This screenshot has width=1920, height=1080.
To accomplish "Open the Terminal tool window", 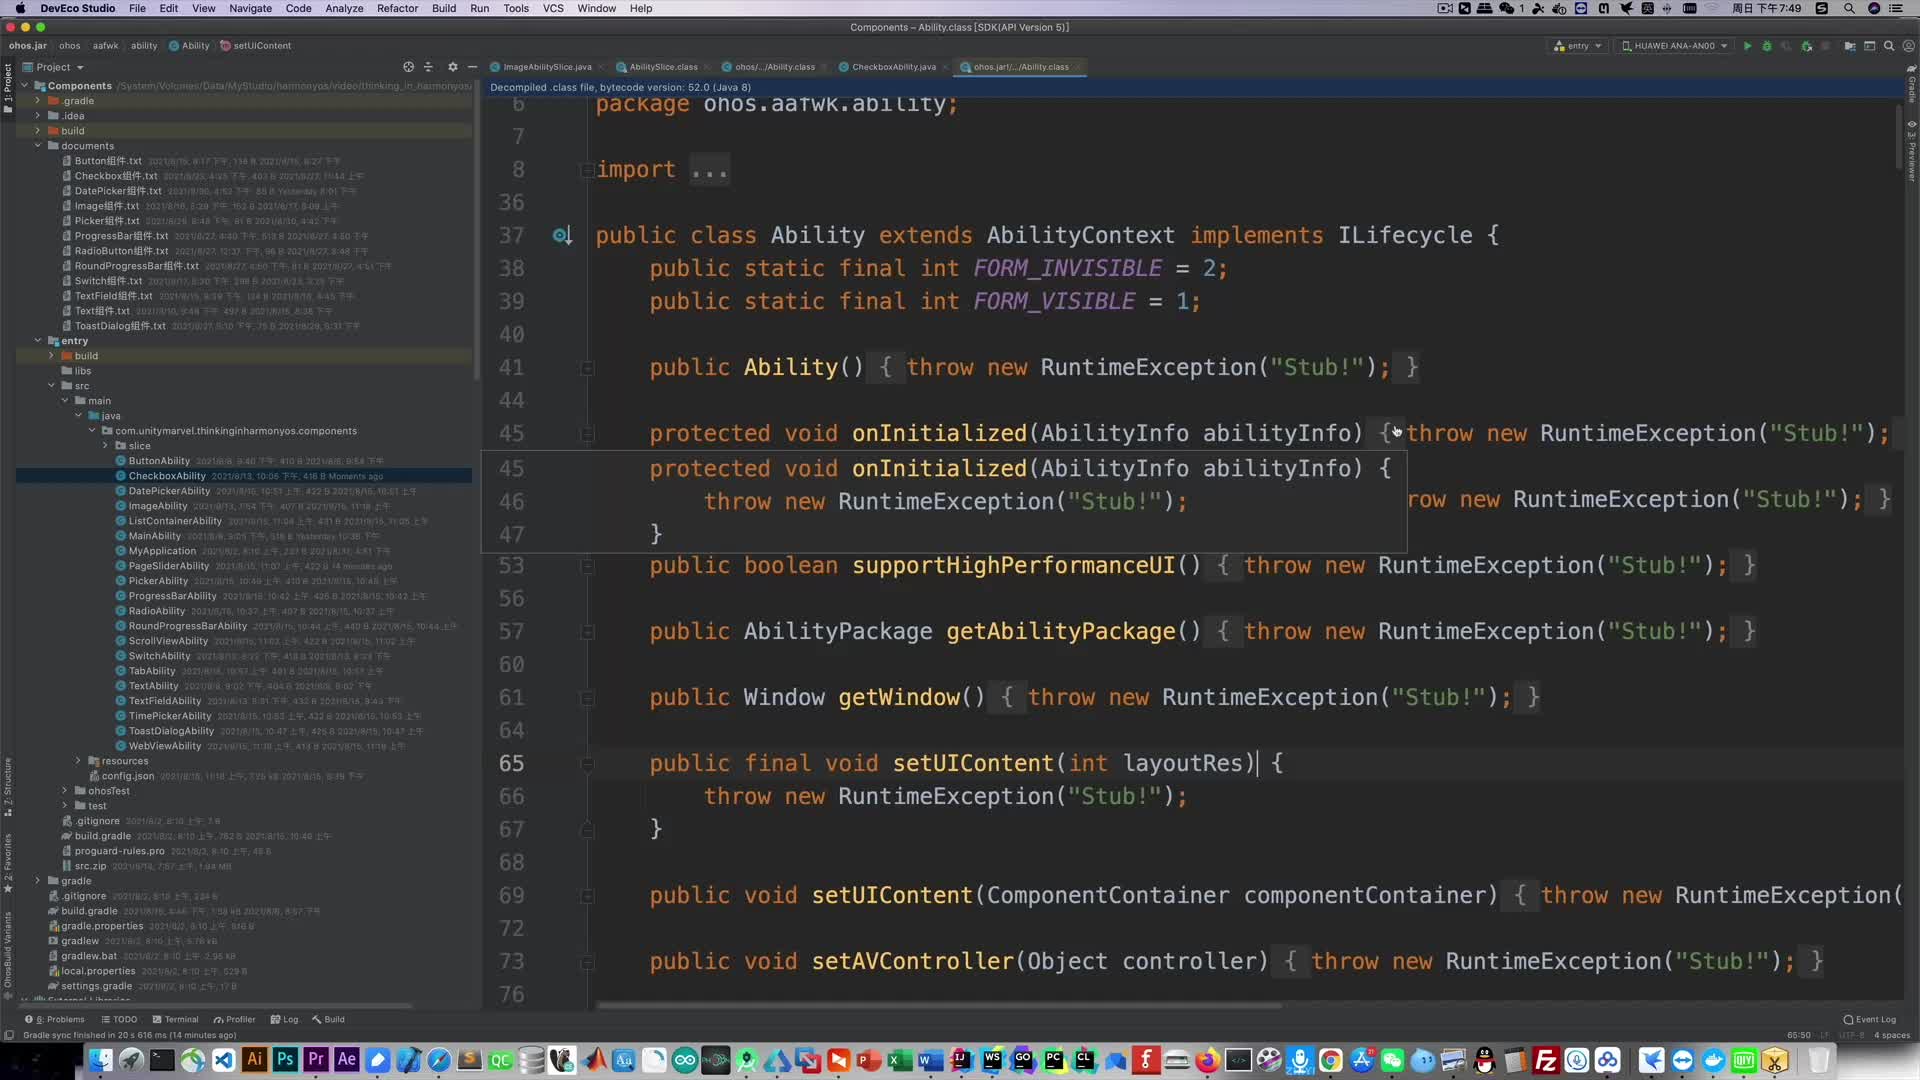I will 176,1019.
